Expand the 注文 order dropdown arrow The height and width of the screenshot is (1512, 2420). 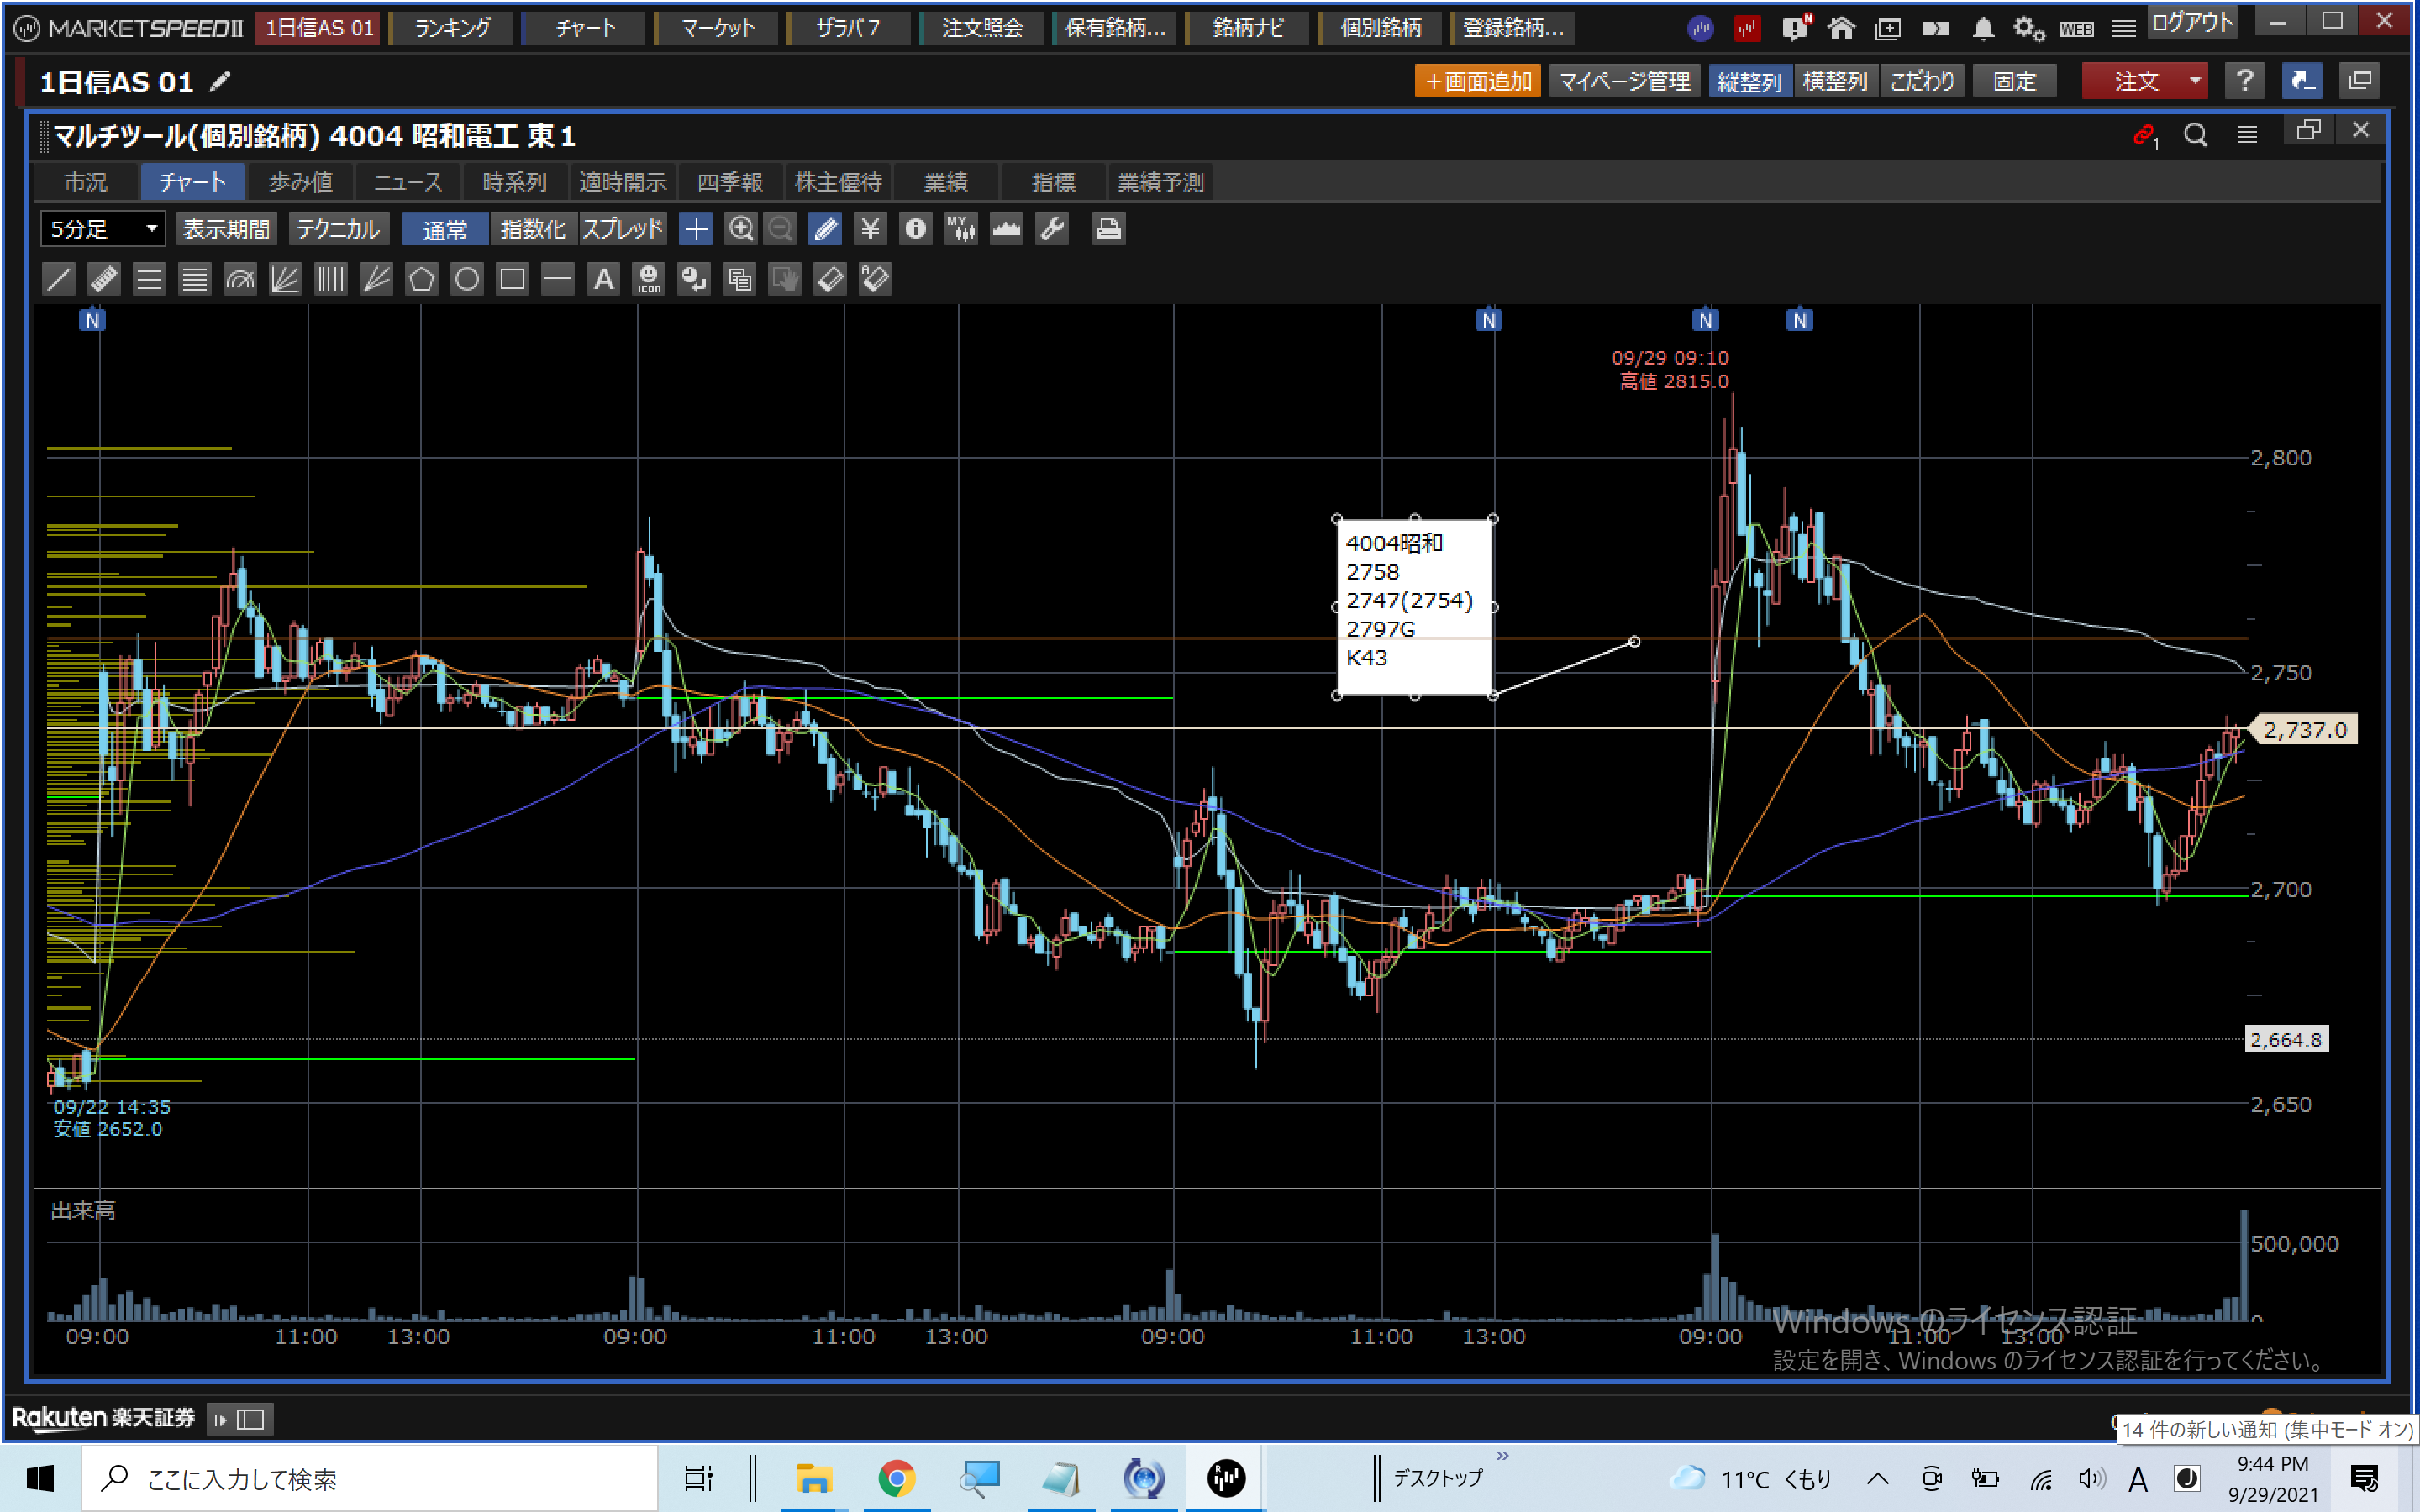(x=2195, y=81)
